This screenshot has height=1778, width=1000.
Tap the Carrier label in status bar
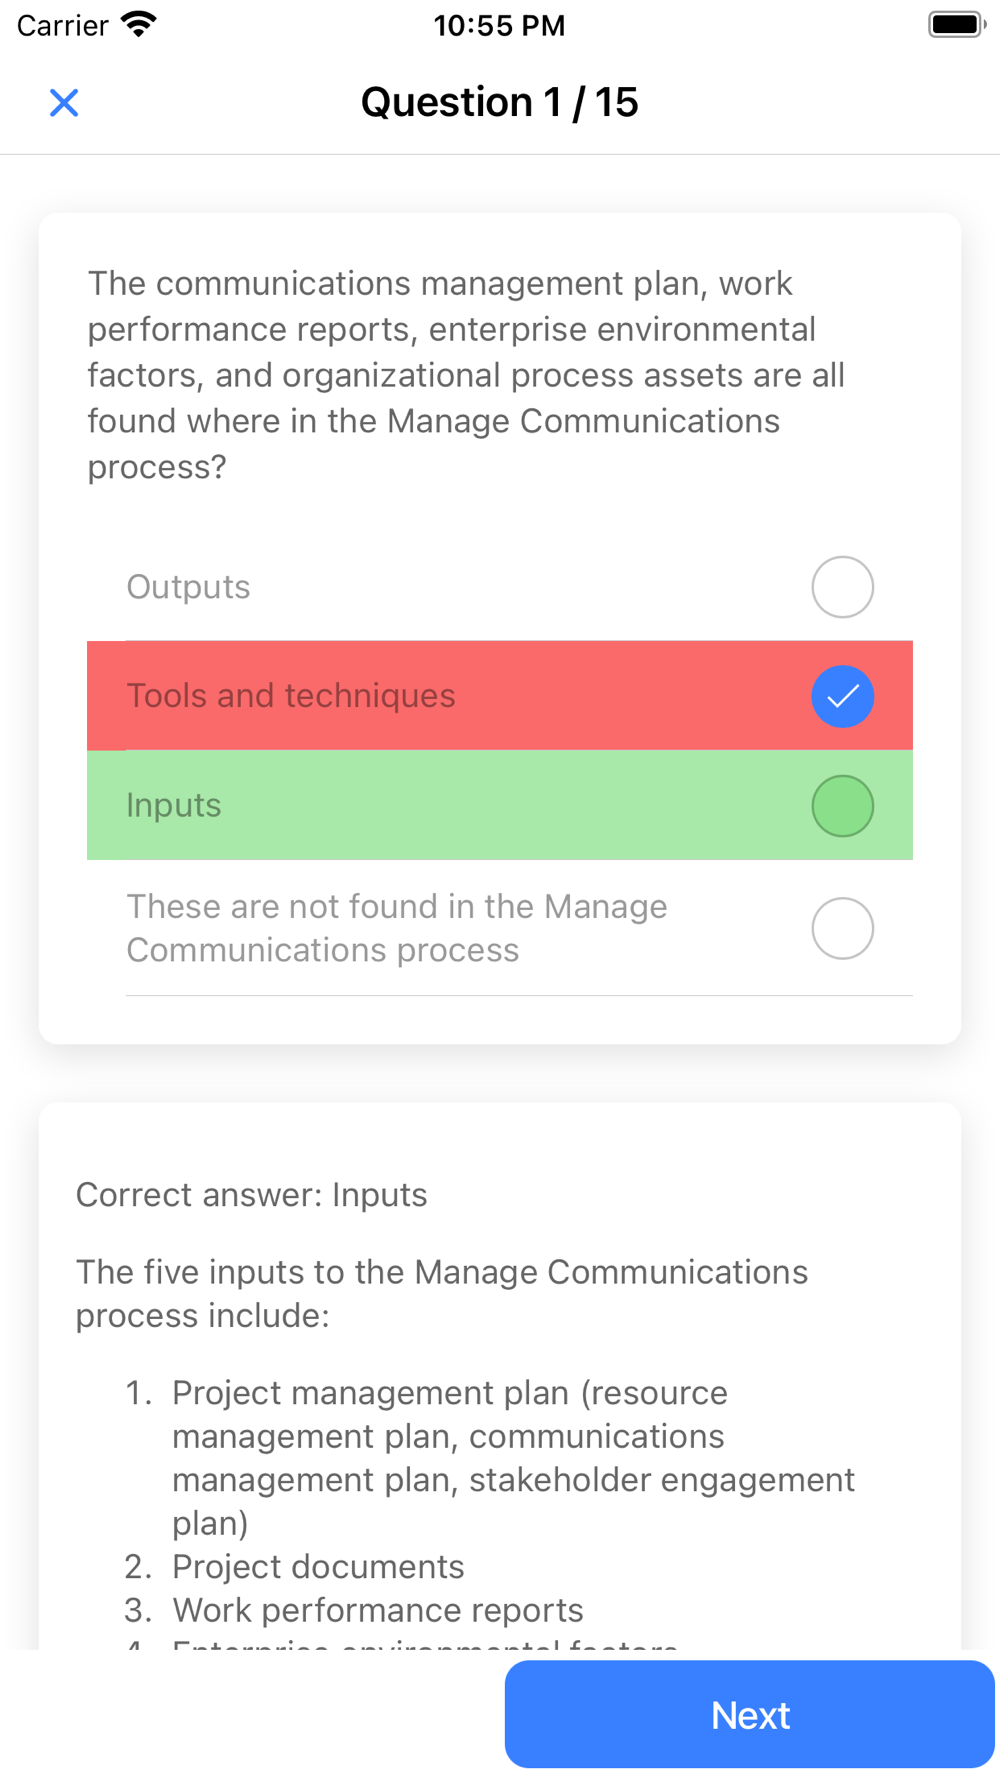62,25
